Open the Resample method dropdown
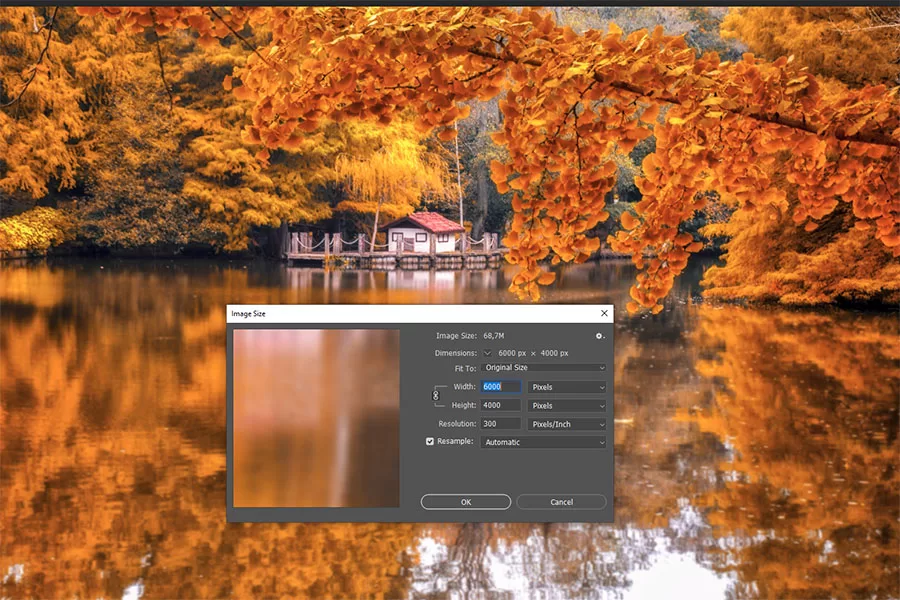Image resolution: width=900 pixels, height=600 pixels. [x=544, y=442]
